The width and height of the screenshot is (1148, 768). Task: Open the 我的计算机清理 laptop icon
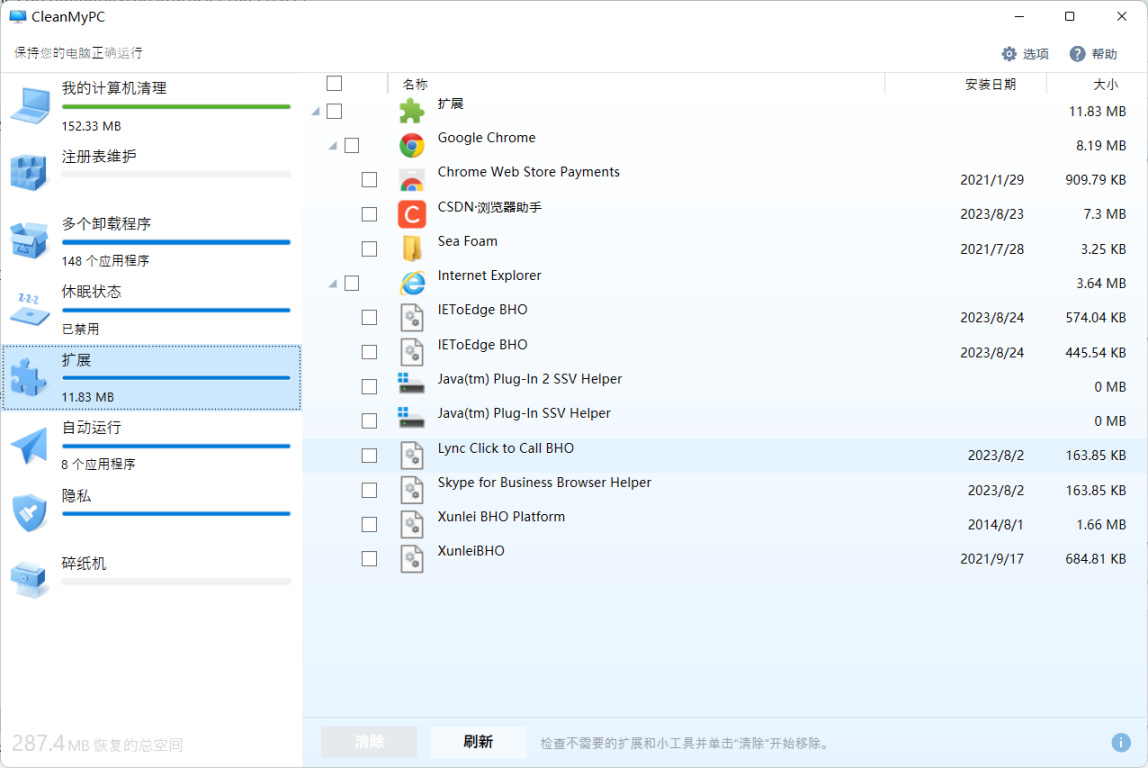(30, 105)
